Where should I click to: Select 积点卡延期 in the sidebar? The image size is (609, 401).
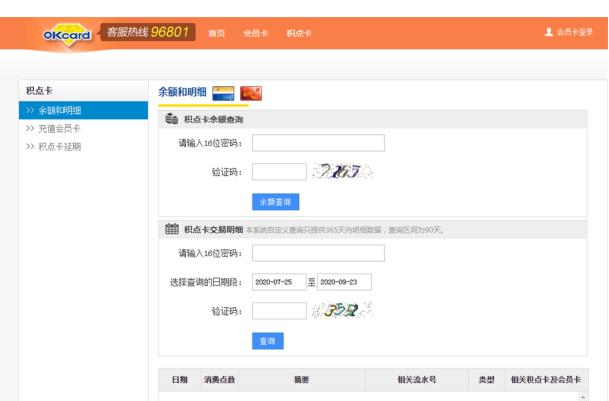tap(60, 146)
